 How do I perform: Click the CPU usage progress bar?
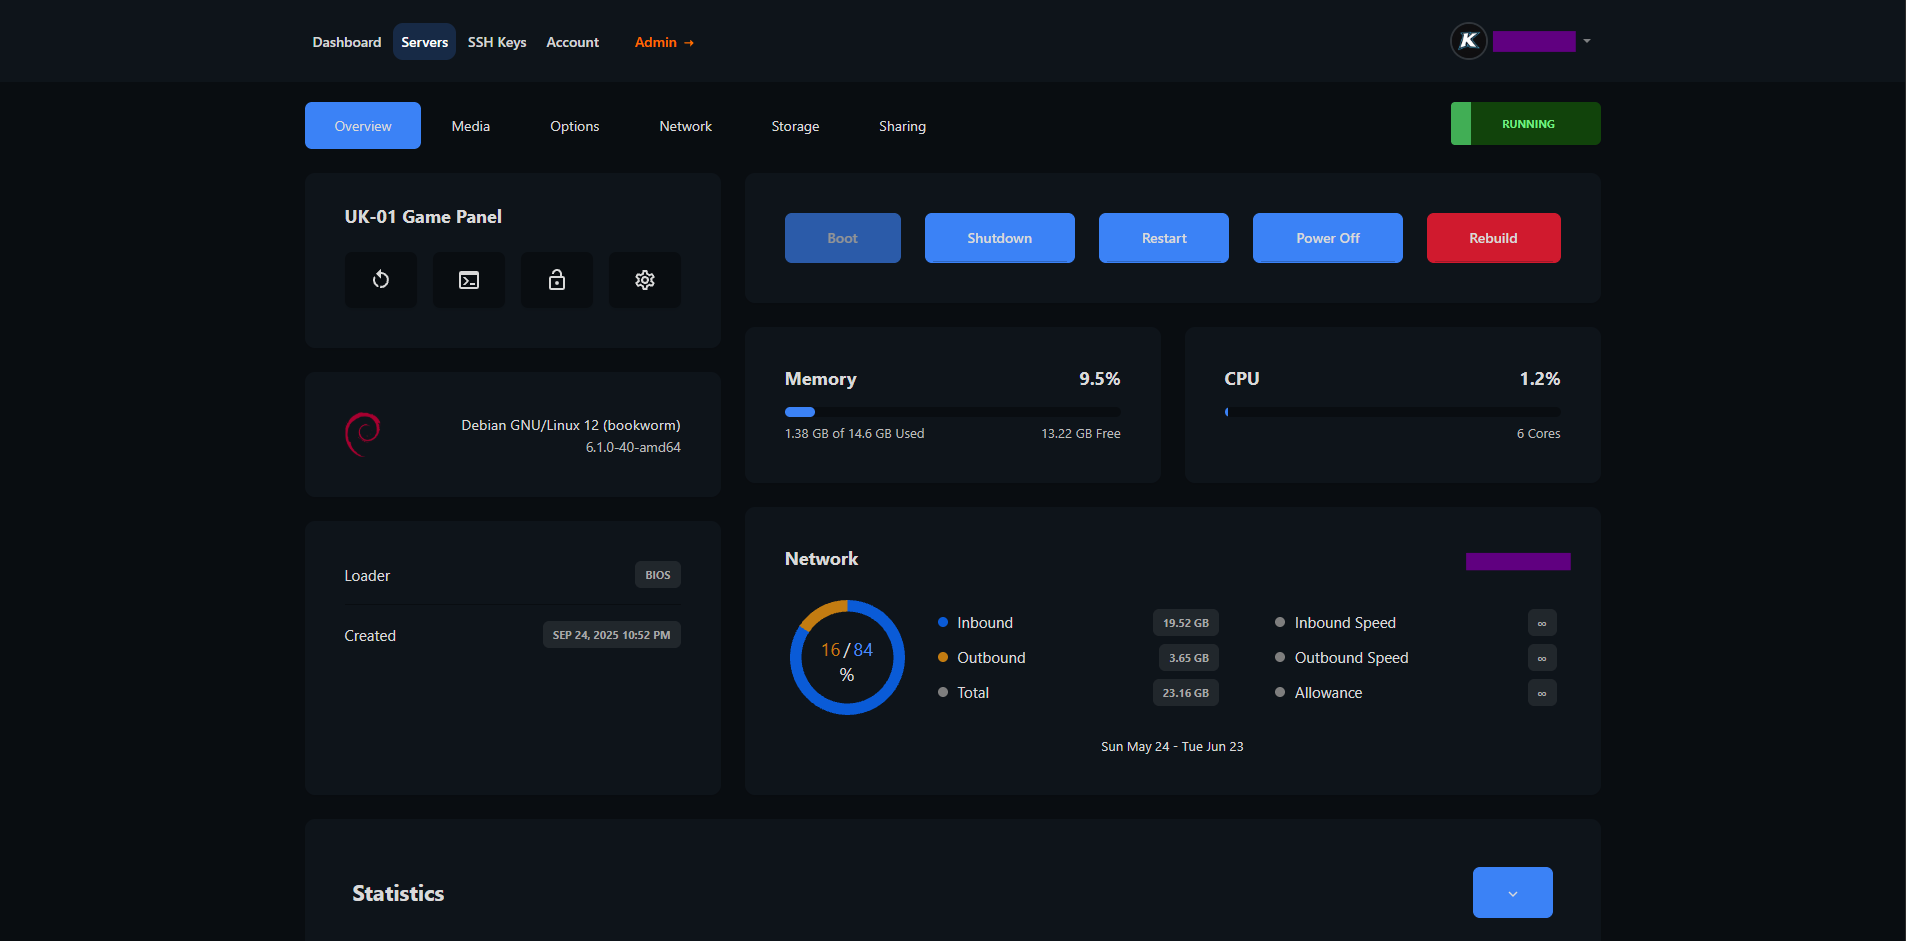[1393, 412]
